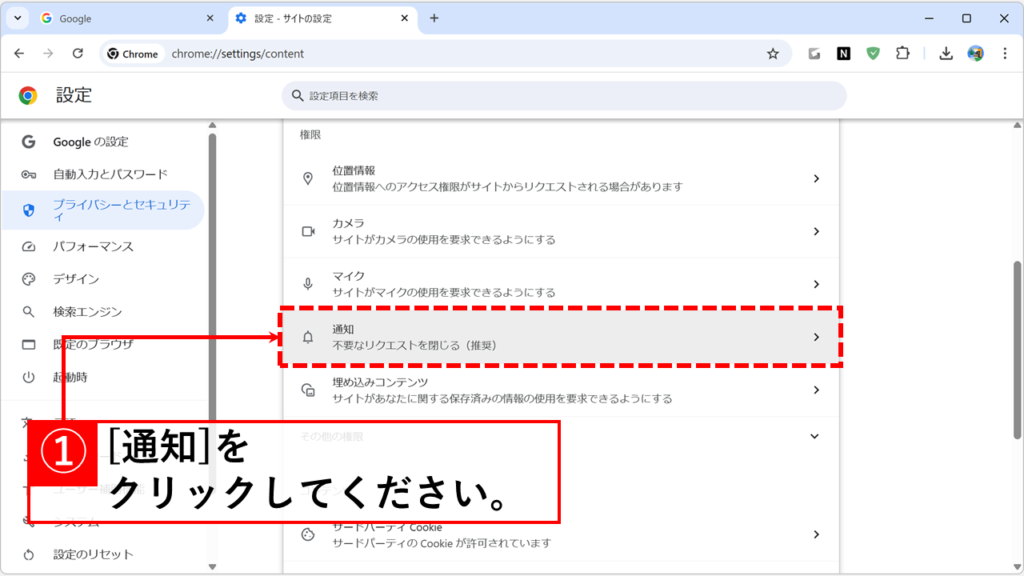Image resolution: width=1024 pixels, height=576 pixels.
Task: Select the 設定 - サイトの設定 tab
Action: (x=321, y=18)
